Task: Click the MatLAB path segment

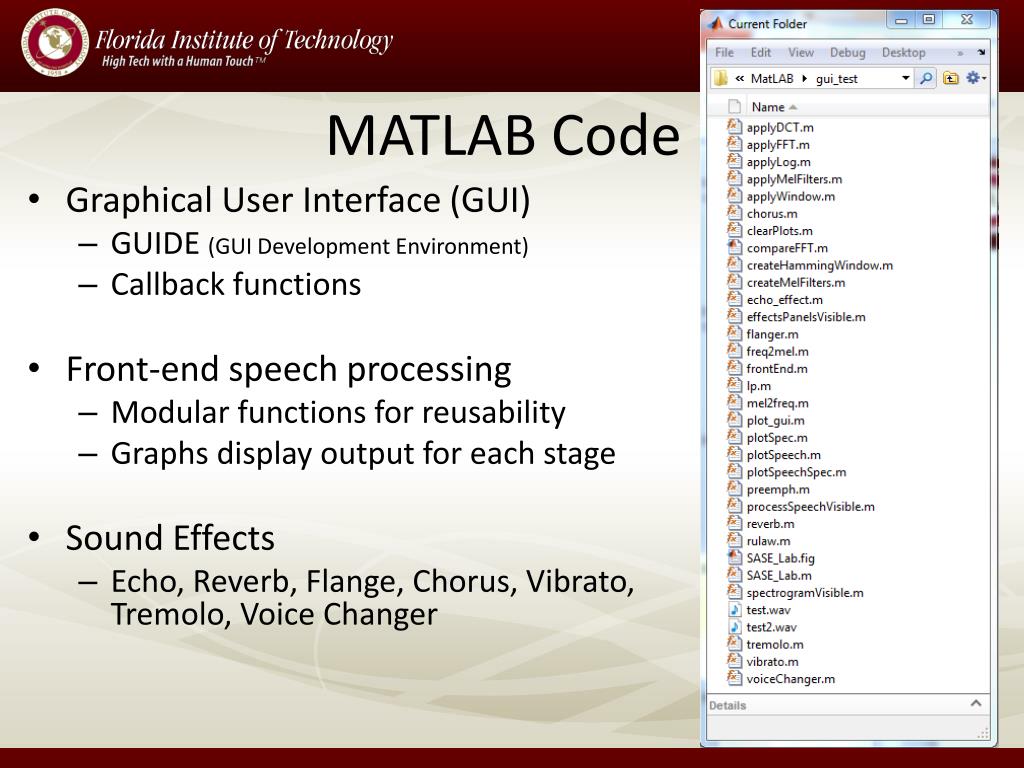Action: point(772,78)
